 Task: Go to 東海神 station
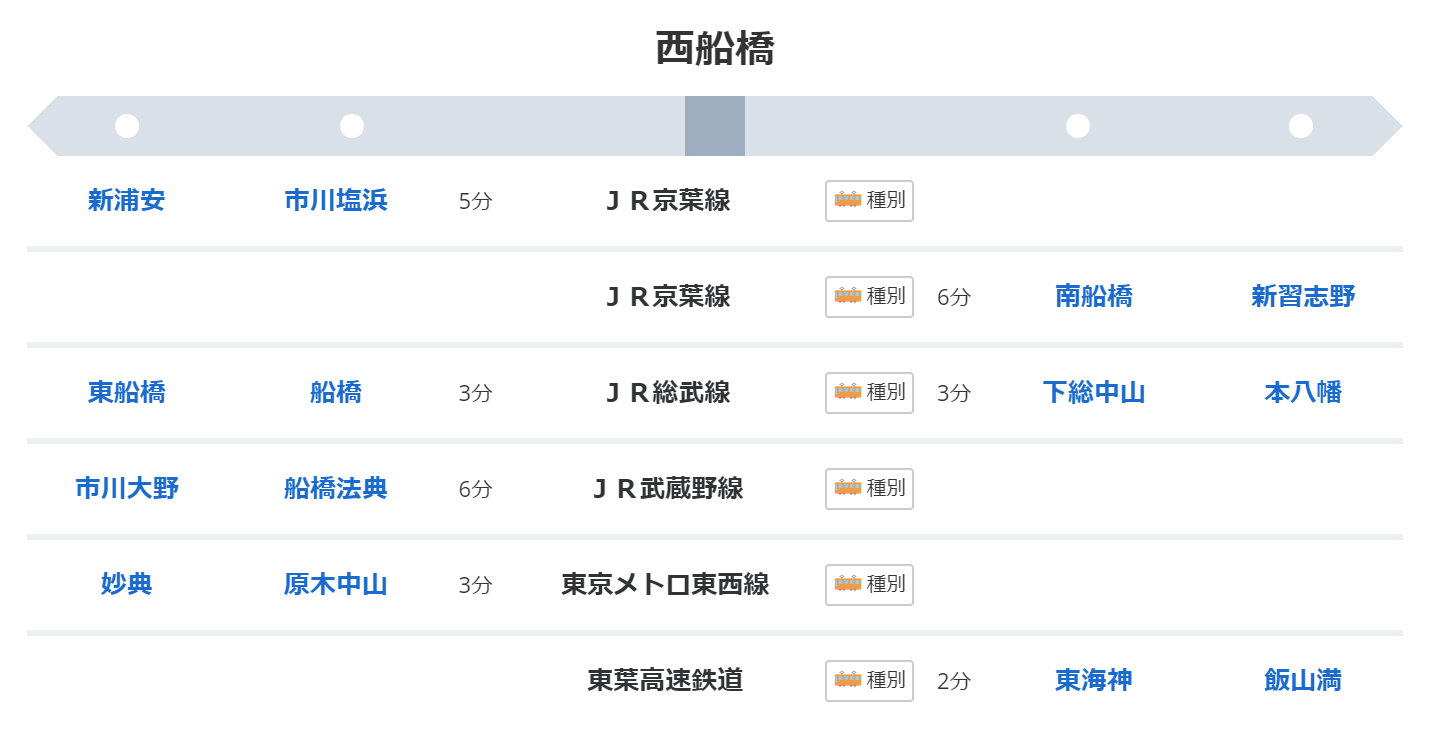pyautogui.click(x=1093, y=680)
